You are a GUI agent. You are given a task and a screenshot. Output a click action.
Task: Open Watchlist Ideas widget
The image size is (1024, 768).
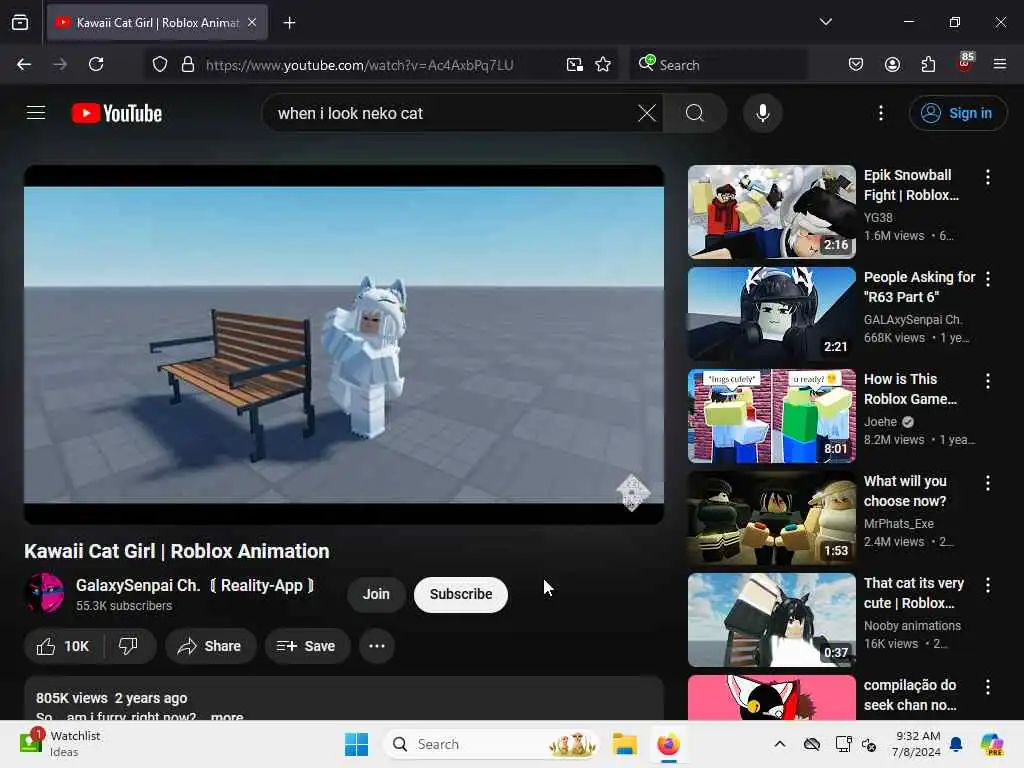click(x=59, y=743)
